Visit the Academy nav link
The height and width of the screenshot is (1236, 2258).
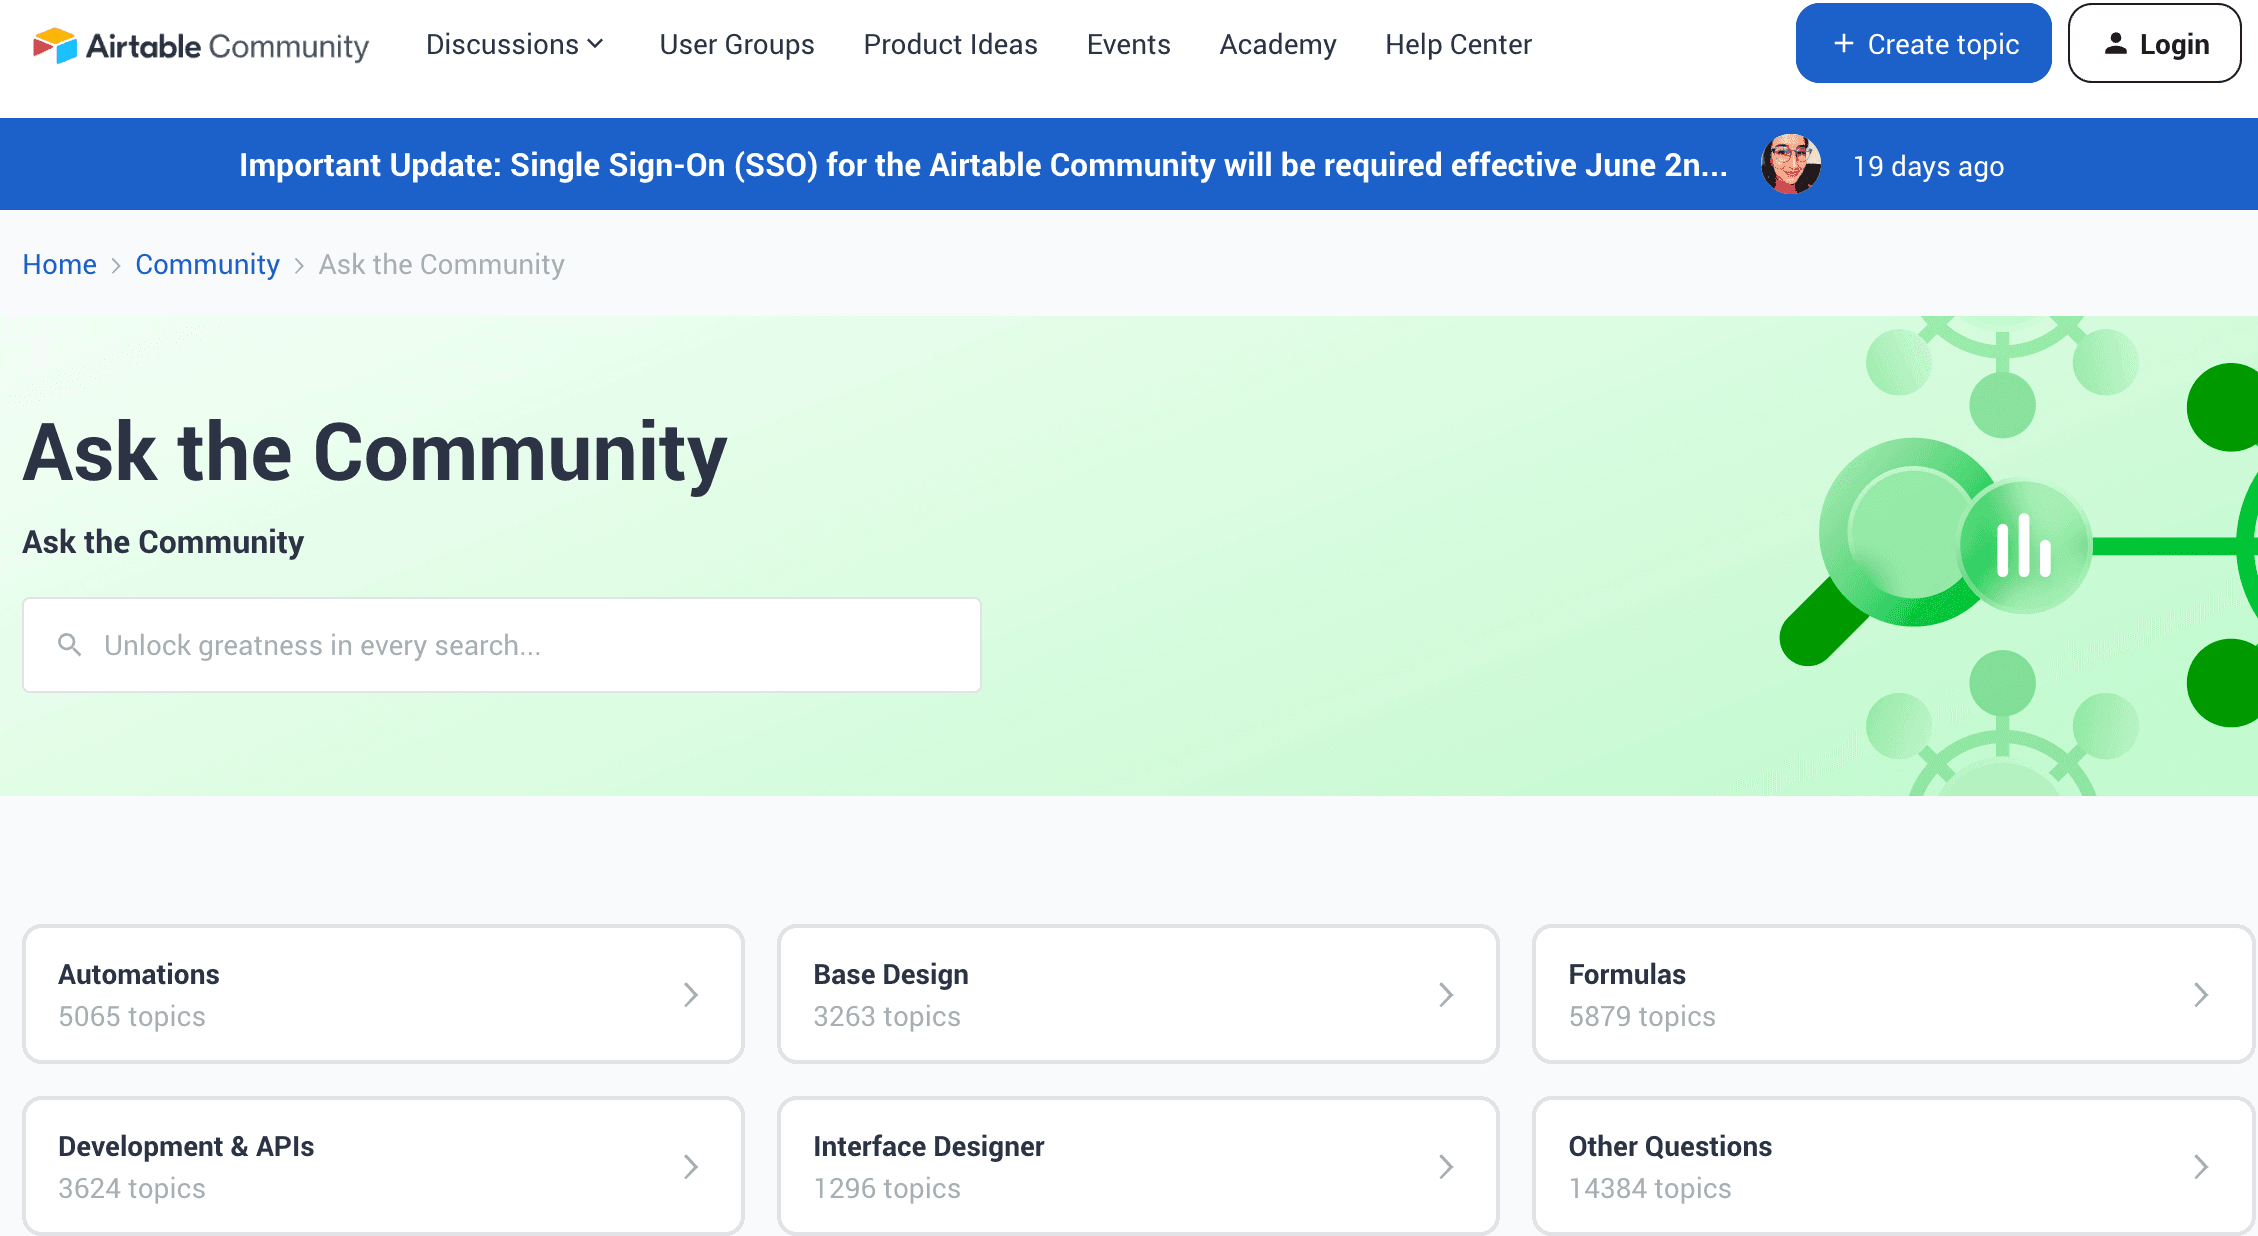[x=1277, y=45]
